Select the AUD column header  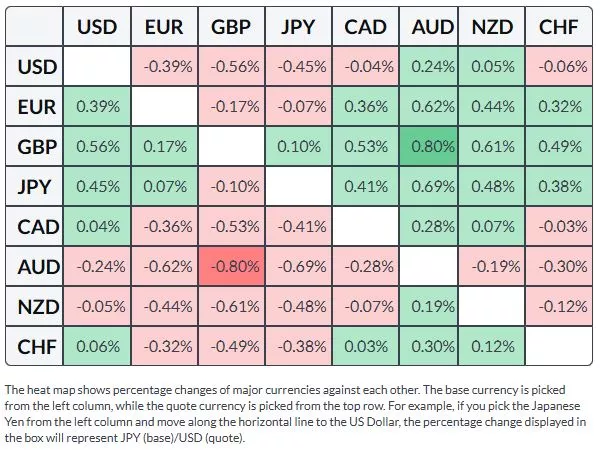click(x=433, y=29)
